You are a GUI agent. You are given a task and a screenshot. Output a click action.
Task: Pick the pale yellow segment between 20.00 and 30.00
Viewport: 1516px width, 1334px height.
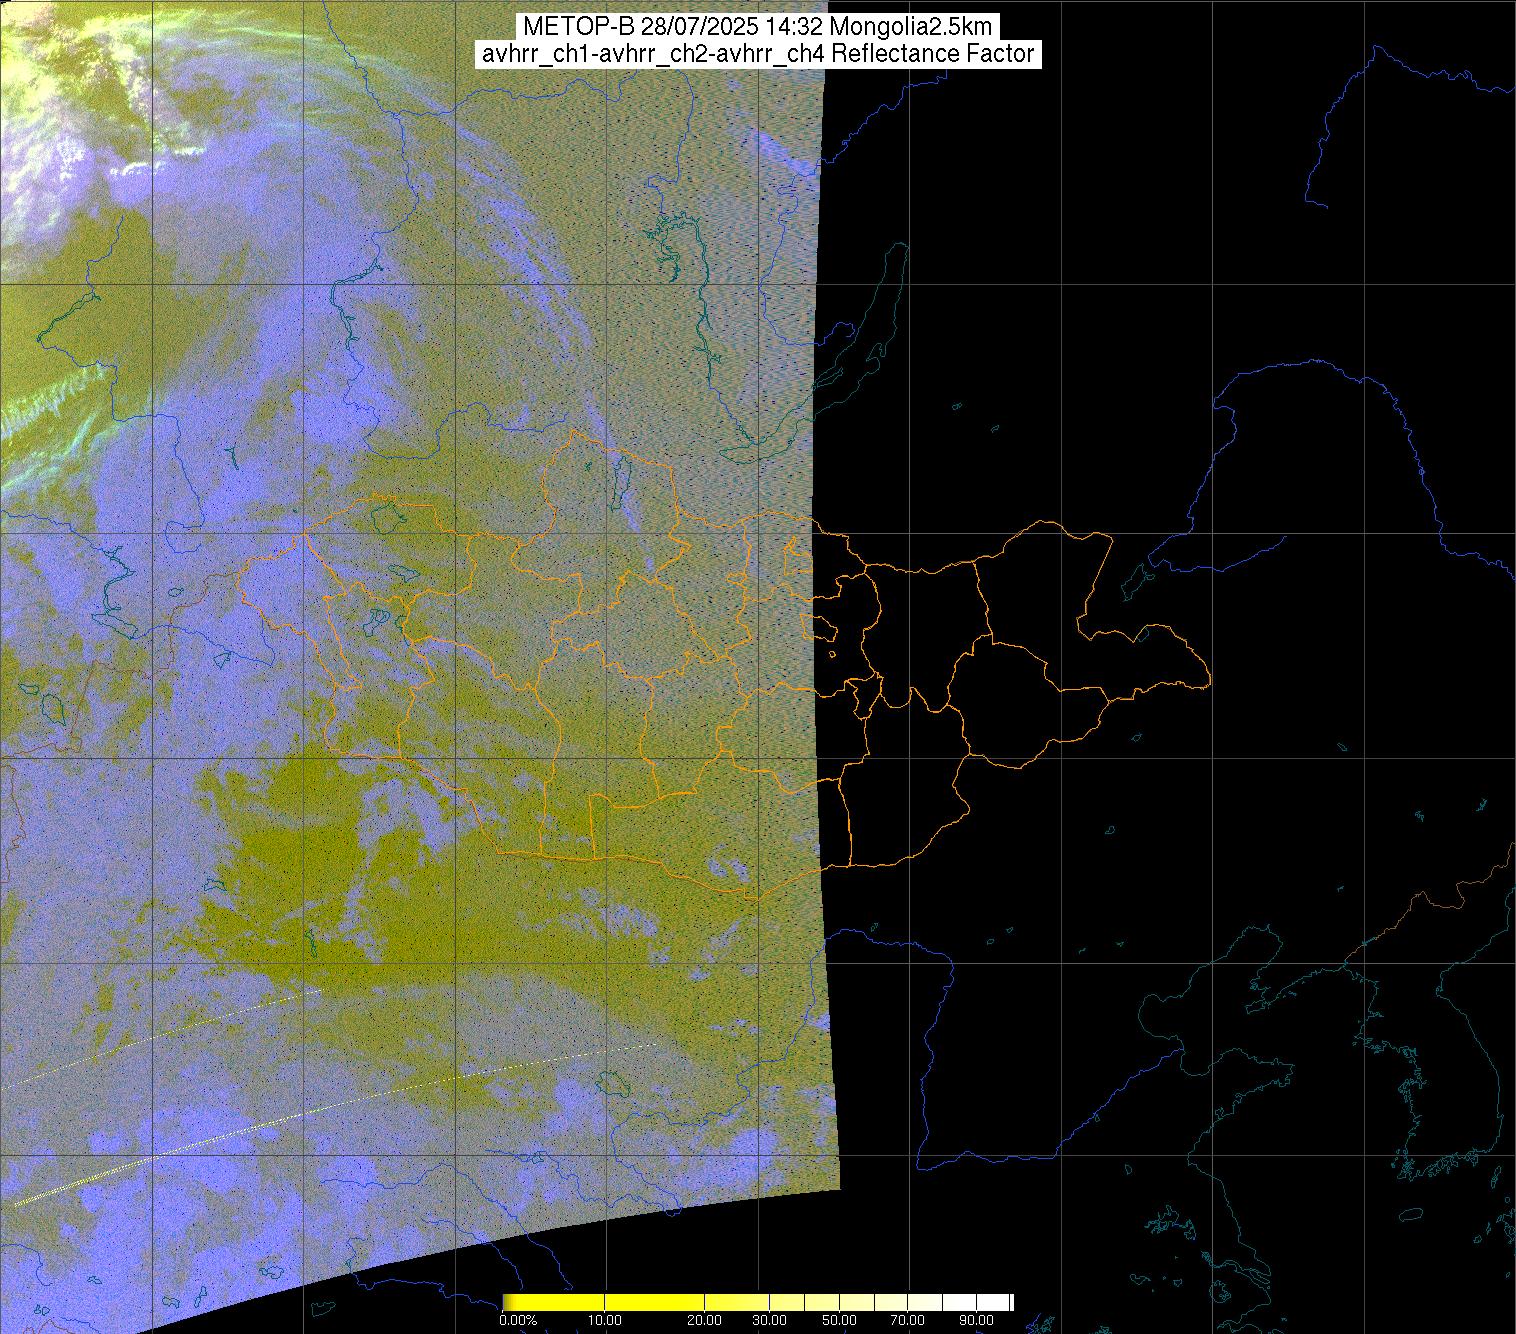pos(737,1302)
